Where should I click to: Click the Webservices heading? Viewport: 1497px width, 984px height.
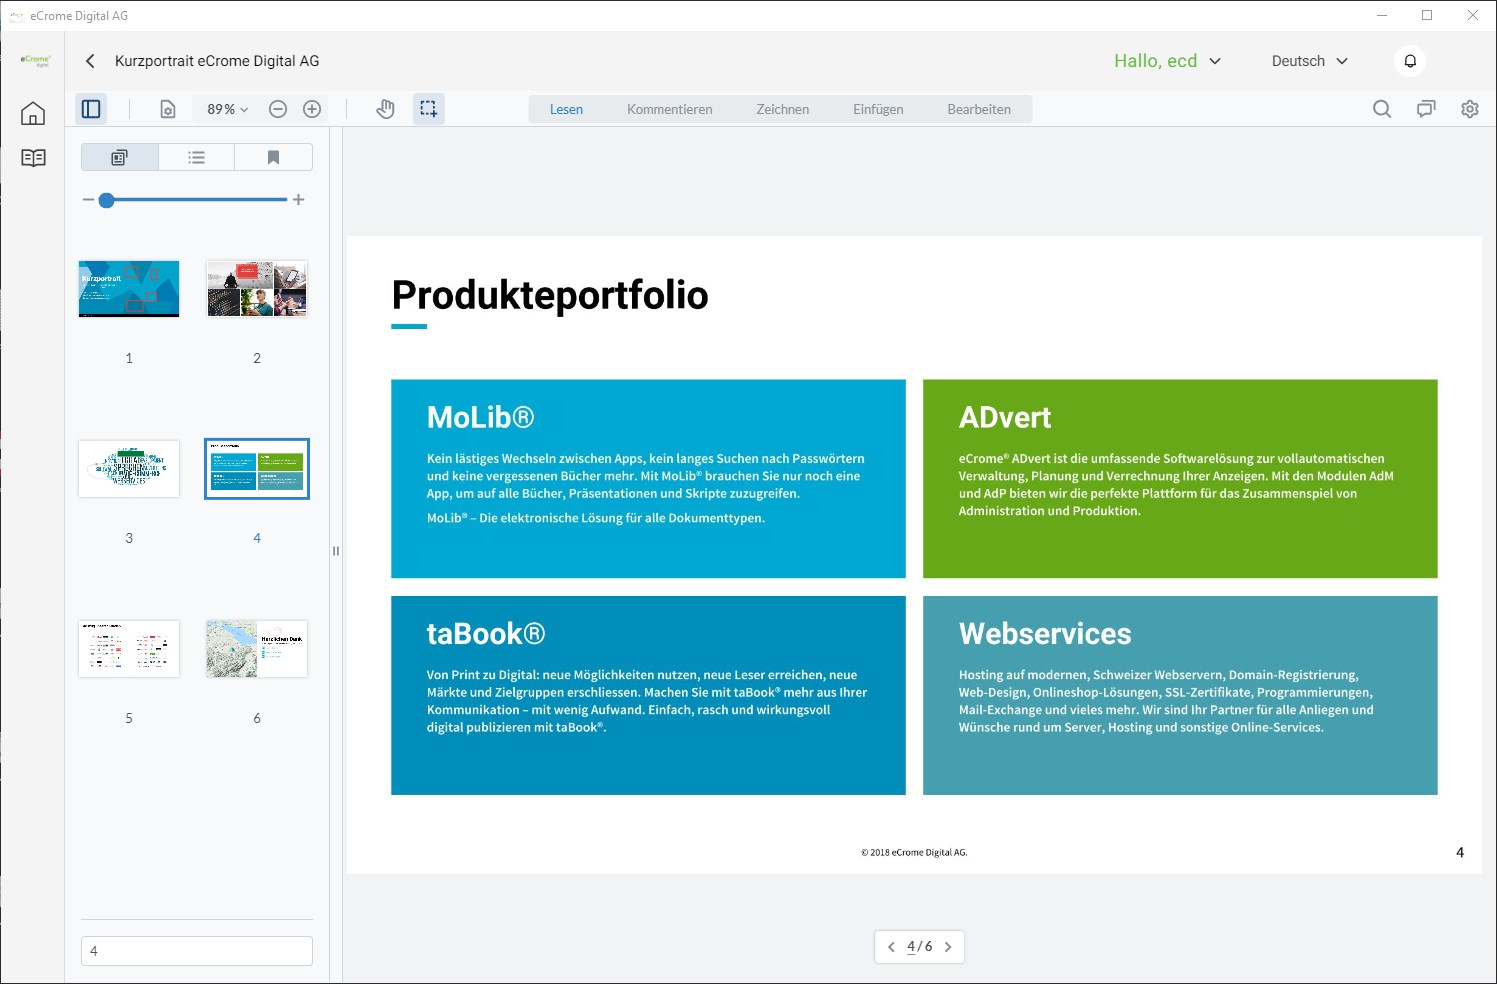coord(1045,634)
